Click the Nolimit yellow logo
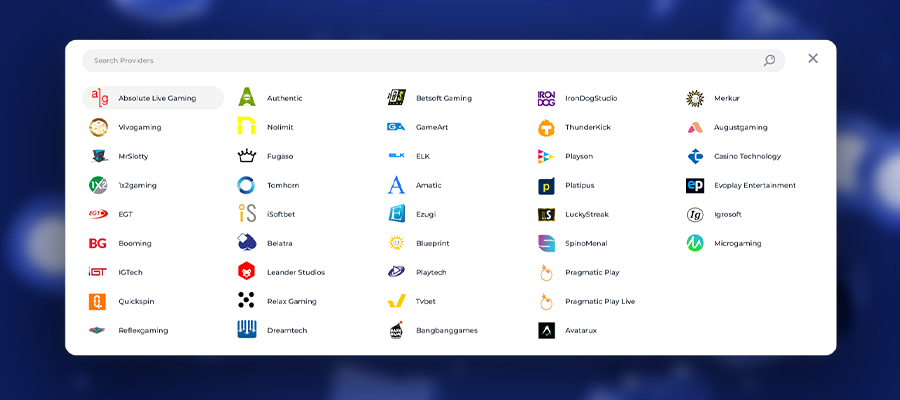This screenshot has height=400, width=900. 246,126
